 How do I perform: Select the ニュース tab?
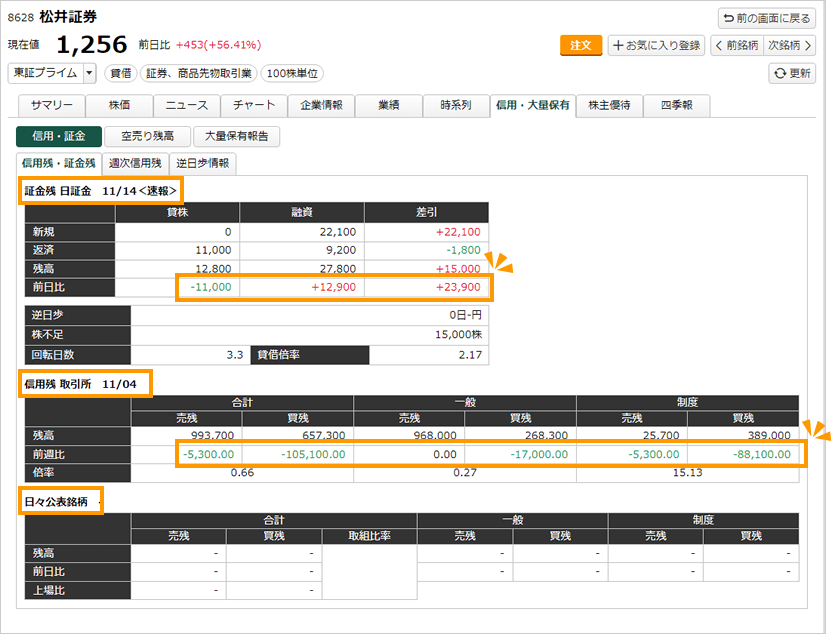coord(187,106)
